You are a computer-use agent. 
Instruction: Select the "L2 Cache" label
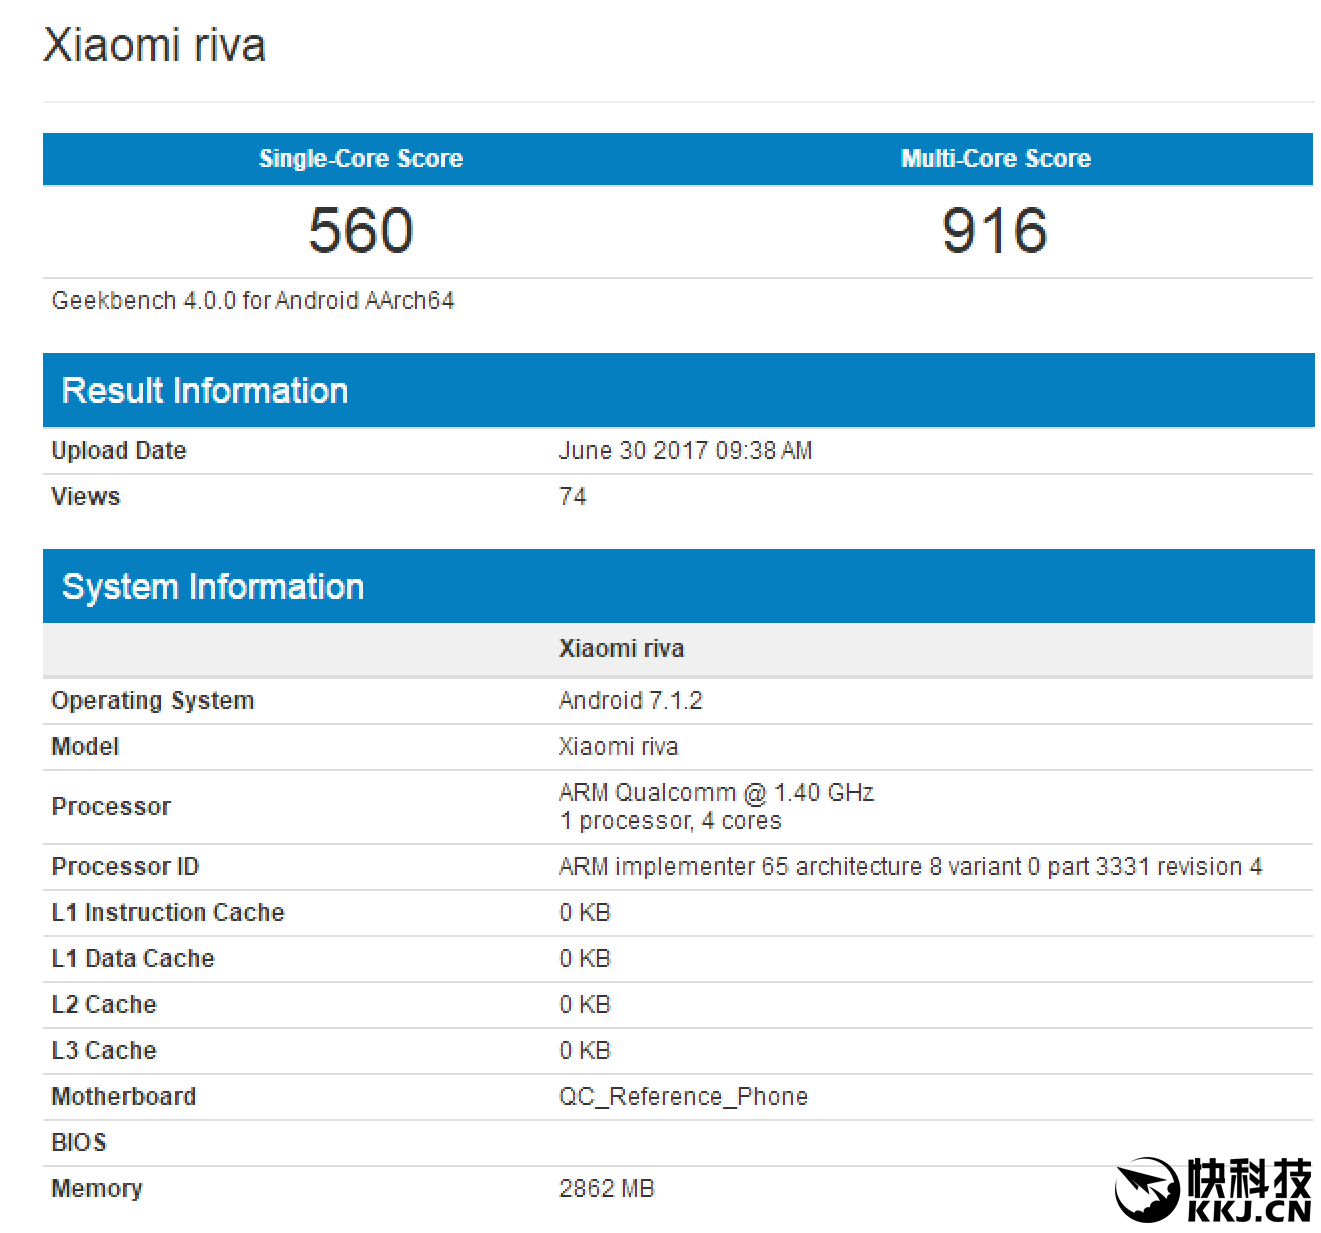[104, 1004]
